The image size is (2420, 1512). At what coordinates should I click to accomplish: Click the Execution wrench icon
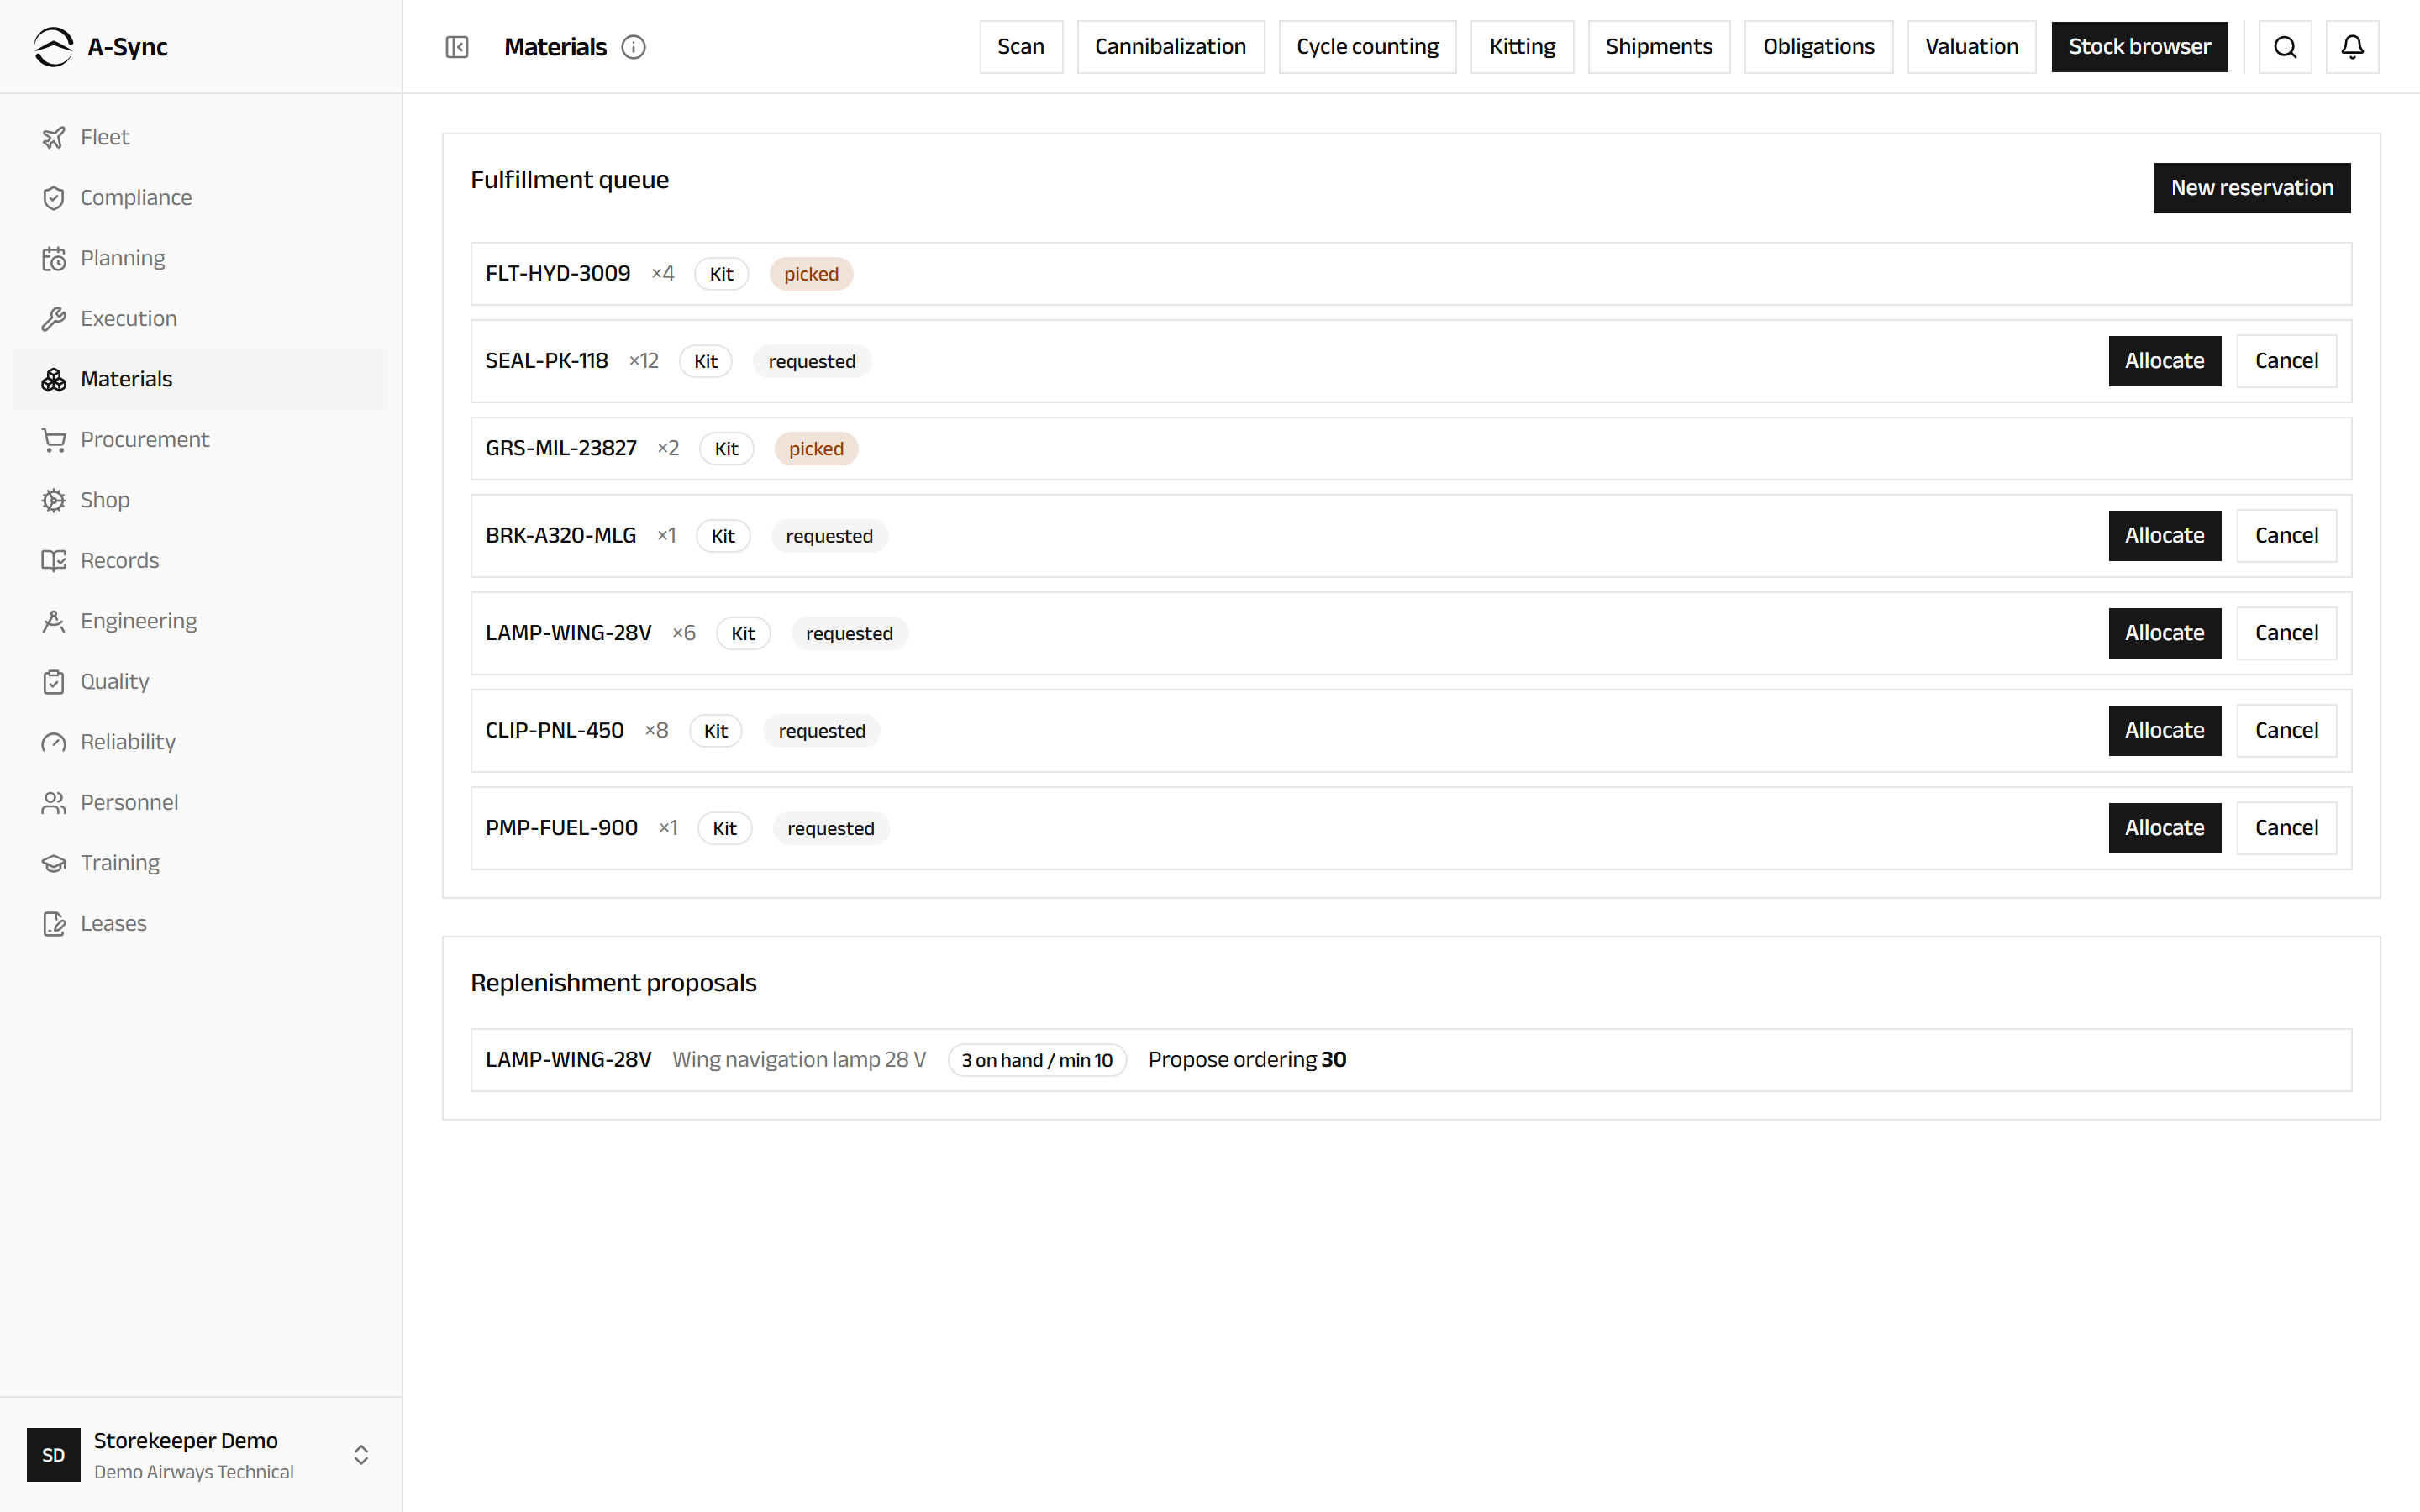tap(54, 319)
